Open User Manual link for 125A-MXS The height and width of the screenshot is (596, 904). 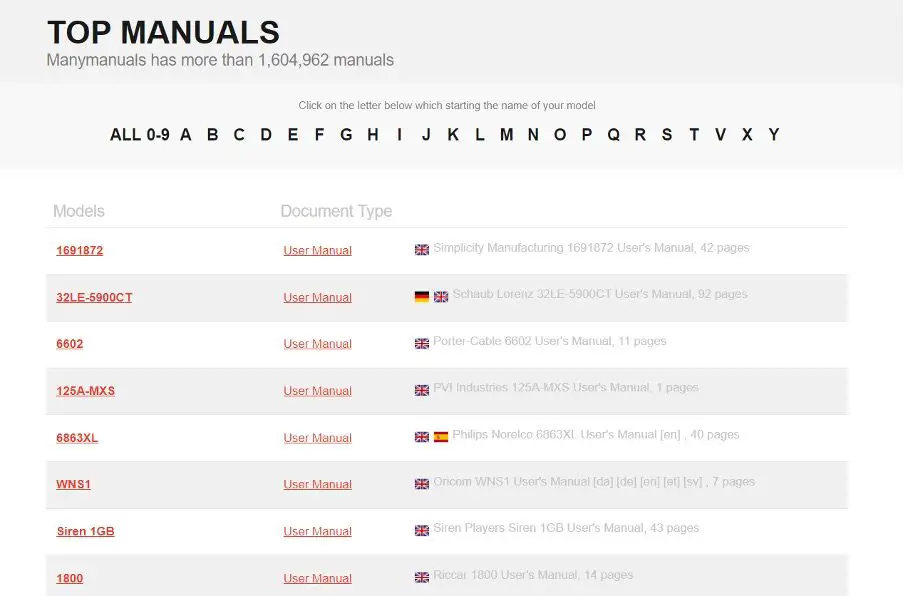pyautogui.click(x=318, y=391)
